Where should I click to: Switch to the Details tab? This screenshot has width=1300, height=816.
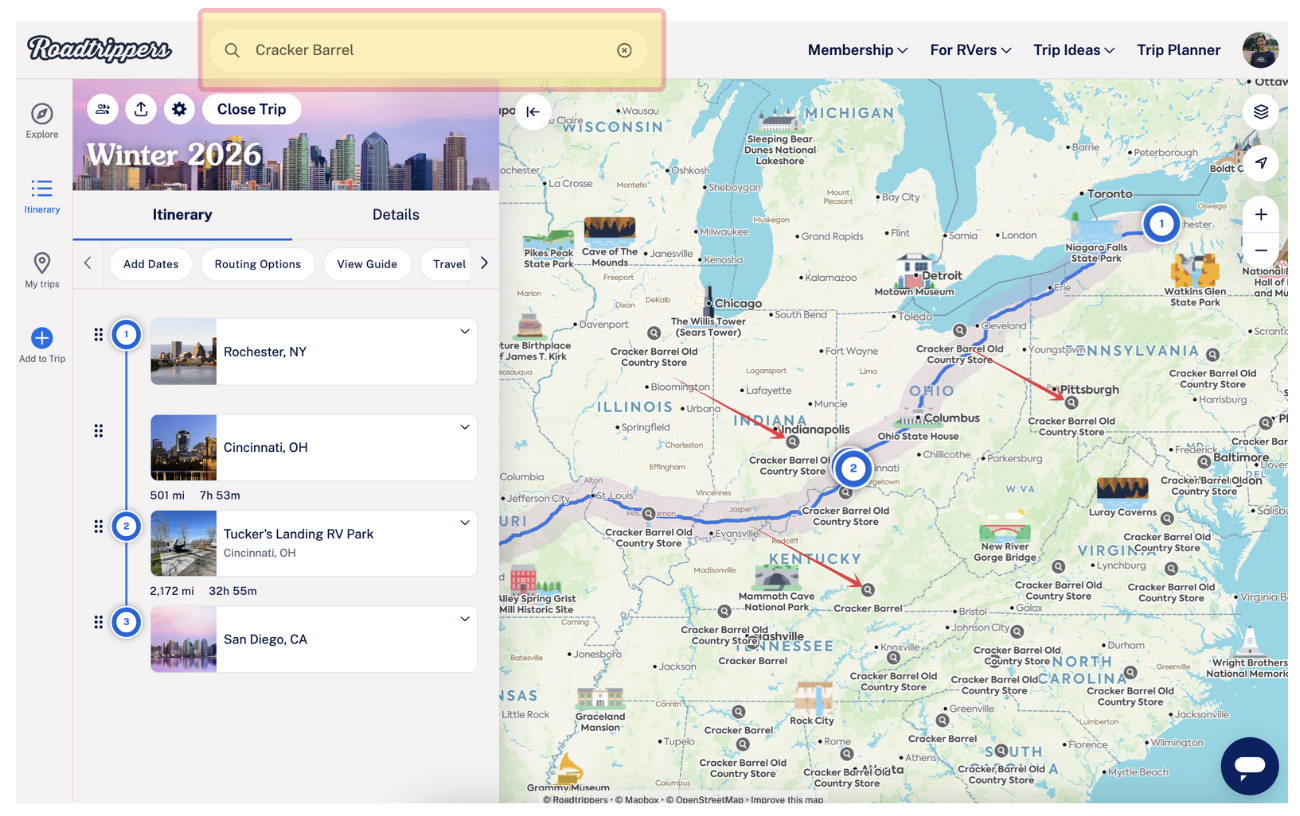(395, 214)
